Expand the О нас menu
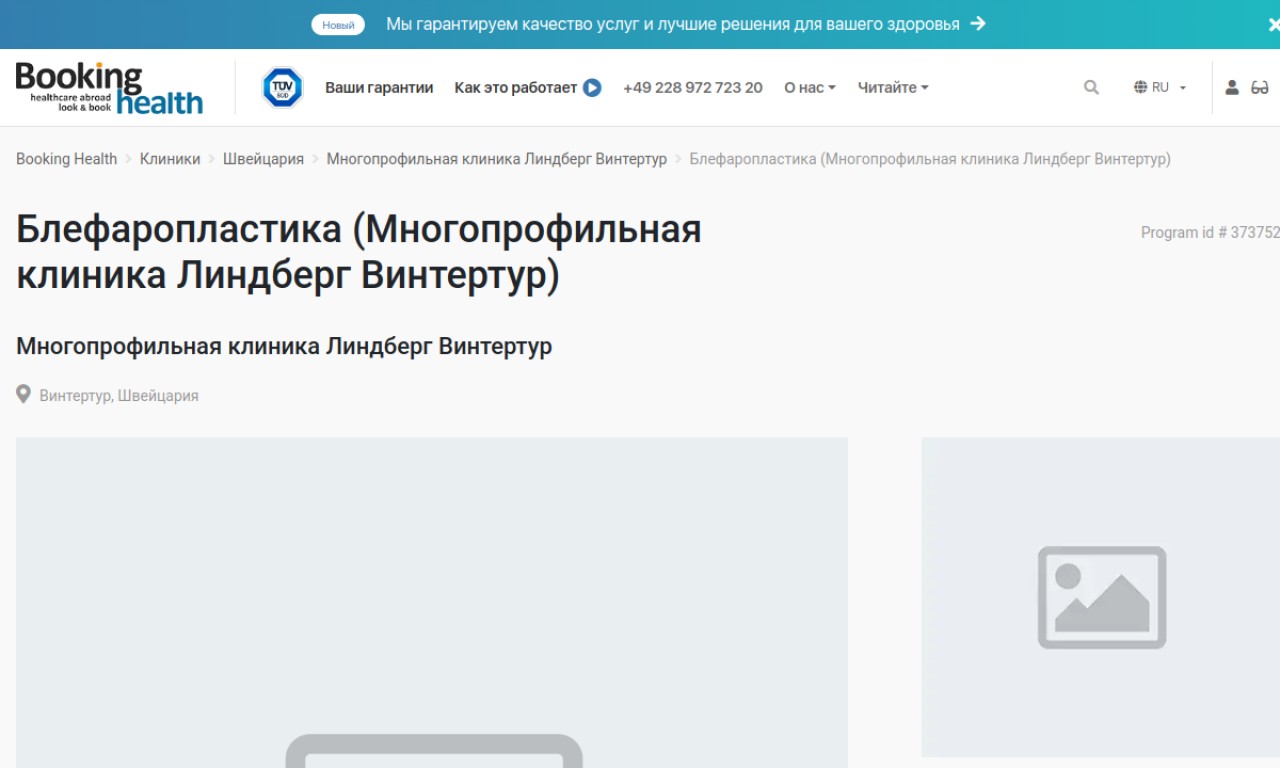 coord(810,88)
